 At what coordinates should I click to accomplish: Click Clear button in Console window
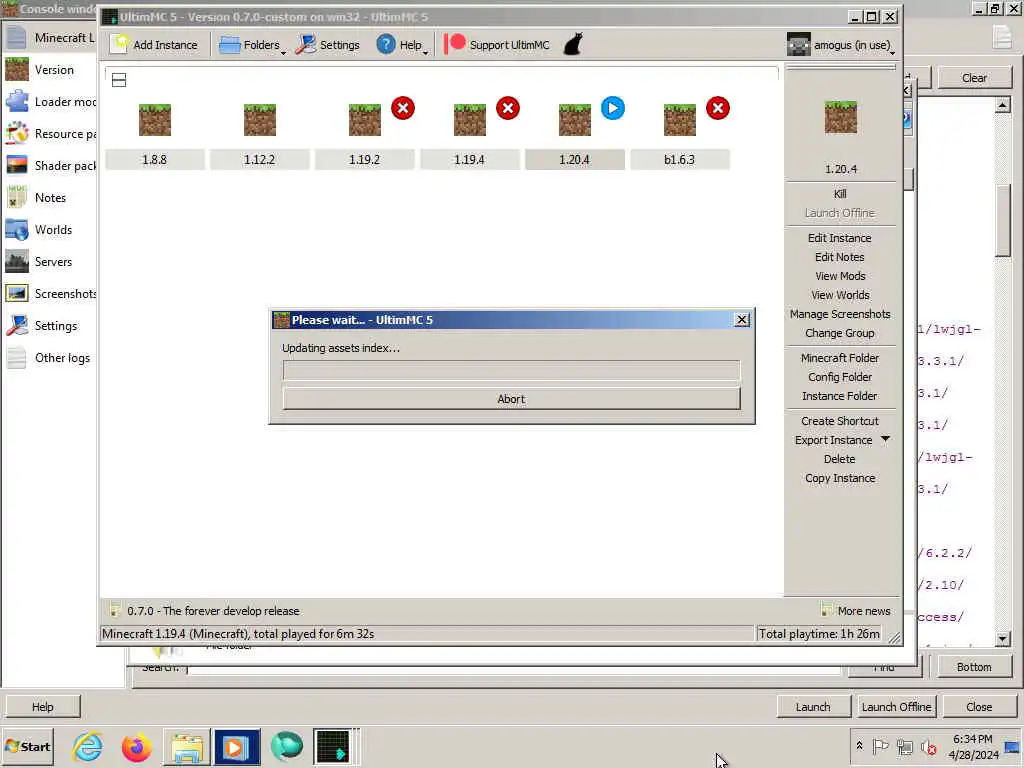click(974, 78)
